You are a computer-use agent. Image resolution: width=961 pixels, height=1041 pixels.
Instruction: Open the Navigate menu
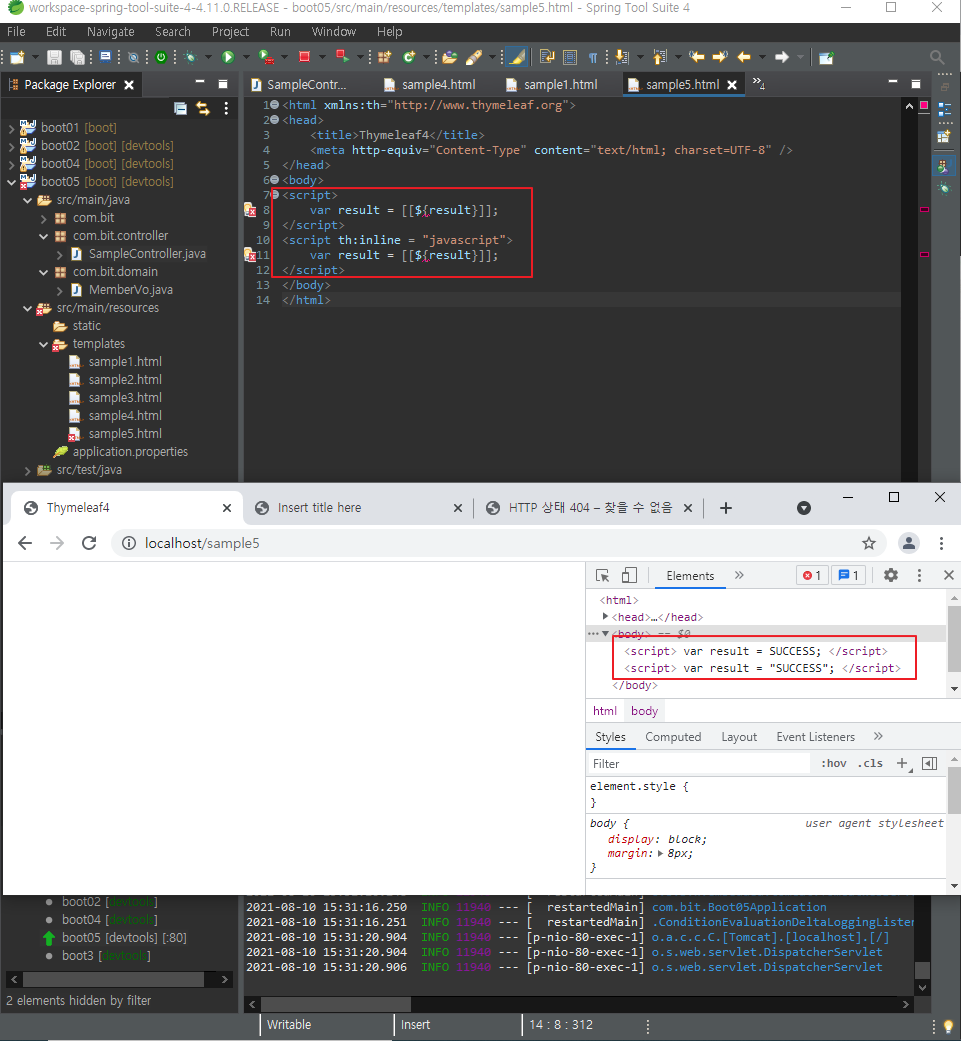(110, 32)
